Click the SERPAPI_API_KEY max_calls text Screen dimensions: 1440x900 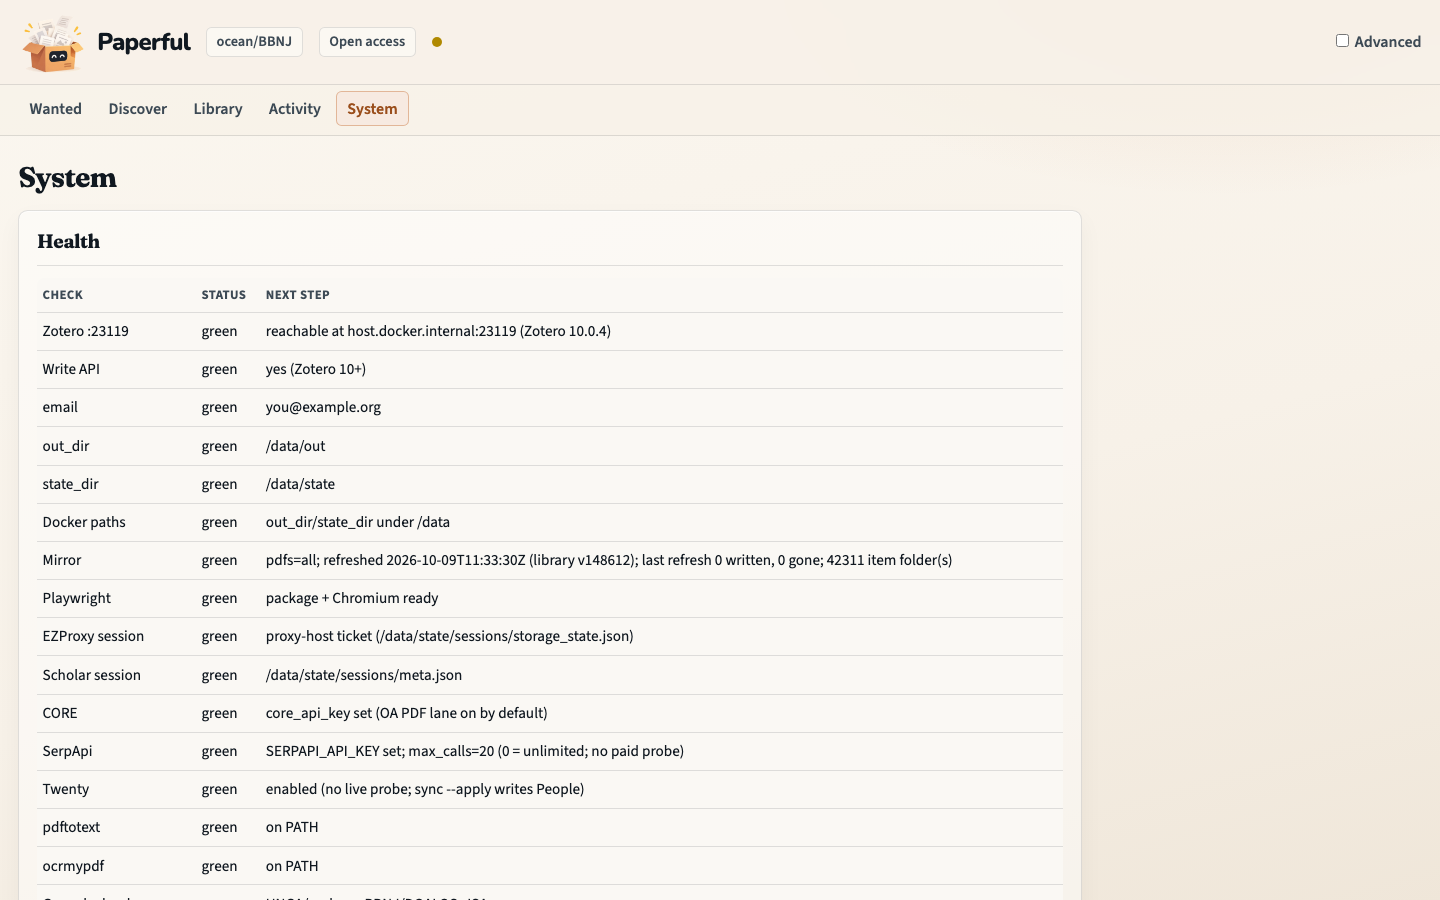[475, 751]
